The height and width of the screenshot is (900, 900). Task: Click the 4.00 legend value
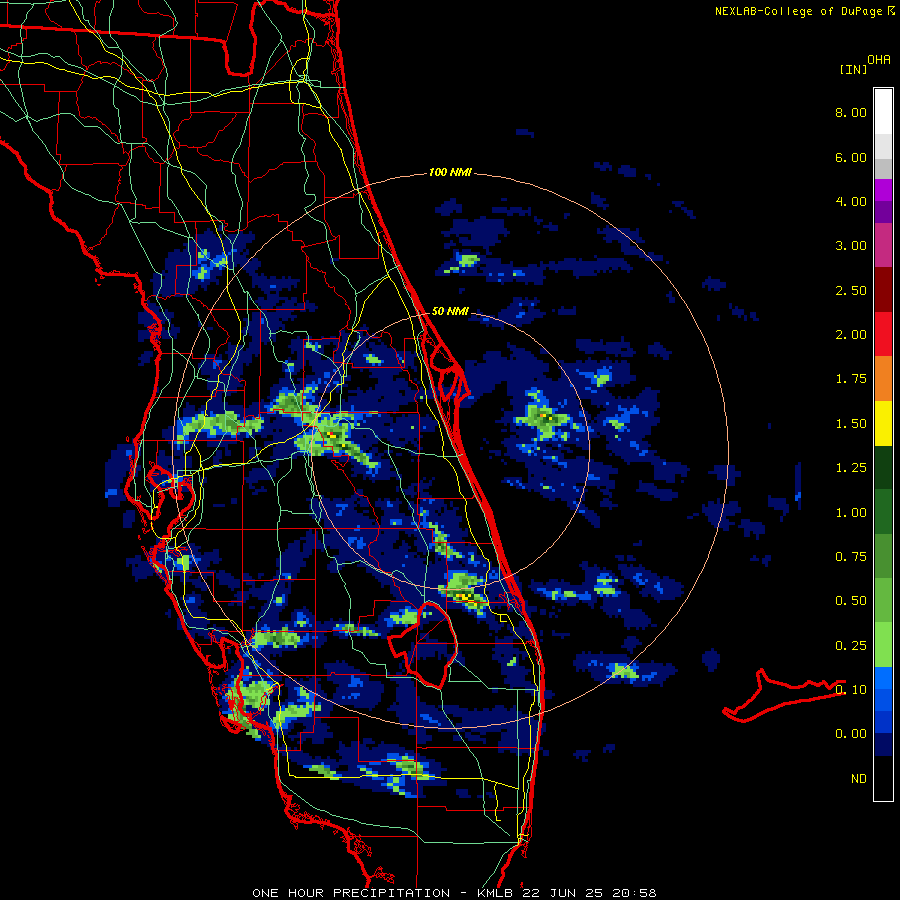tap(851, 201)
